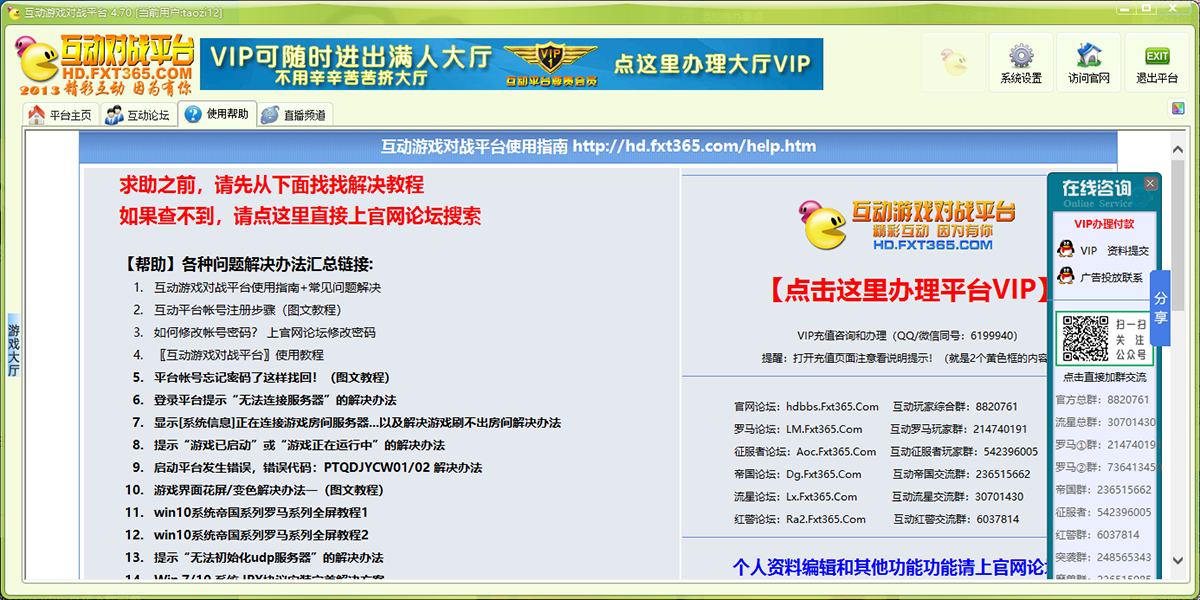Select the 使用帮助 tab
1200x600 pixels.
coord(217,114)
